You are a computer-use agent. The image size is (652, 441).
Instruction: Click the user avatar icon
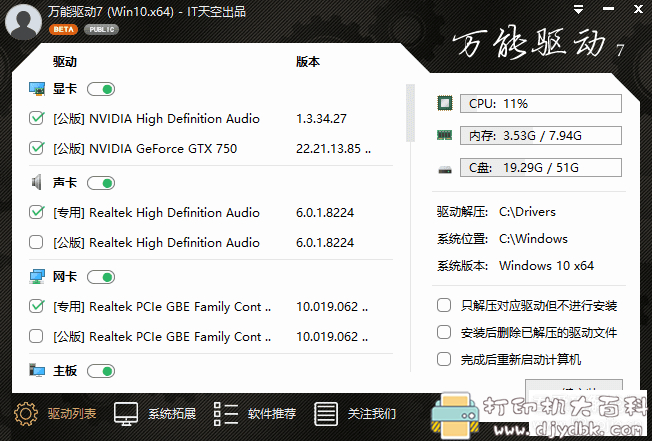(x=23, y=22)
